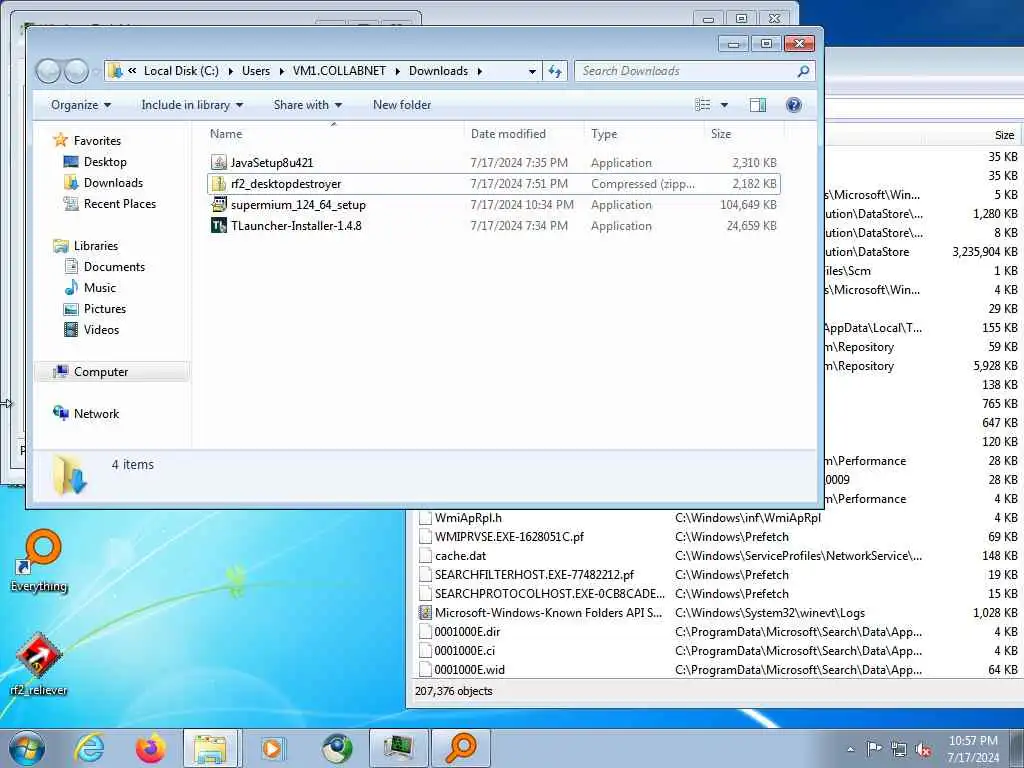This screenshot has width=1024, height=768.
Task: Open Windows Explorer taskbar button
Action: pos(212,748)
